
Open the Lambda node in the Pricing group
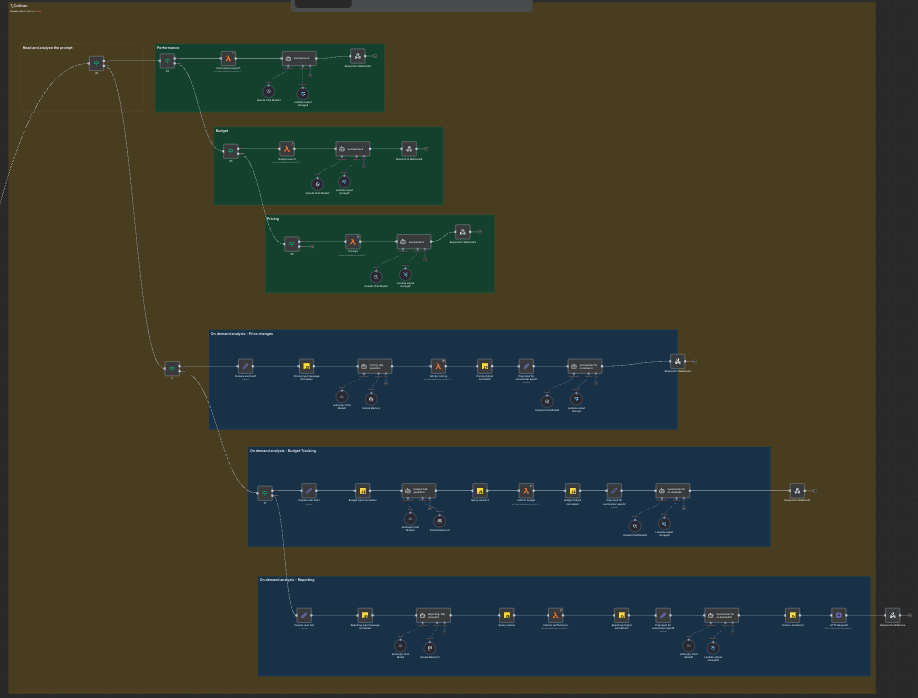(352, 241)
